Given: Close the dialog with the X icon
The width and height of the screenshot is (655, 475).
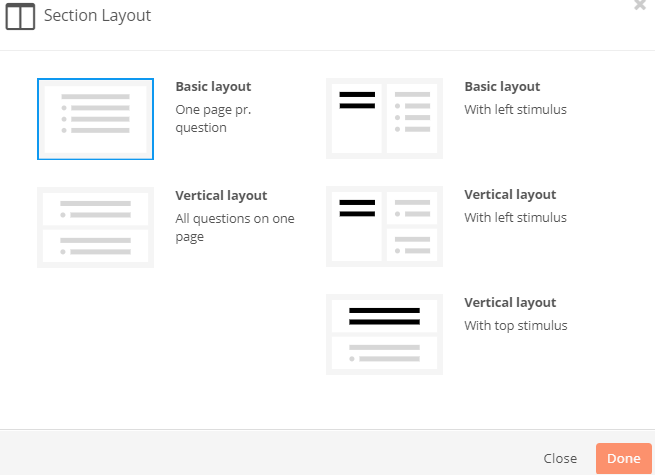Looking at the screenshot, I should [x=640, y=5].
